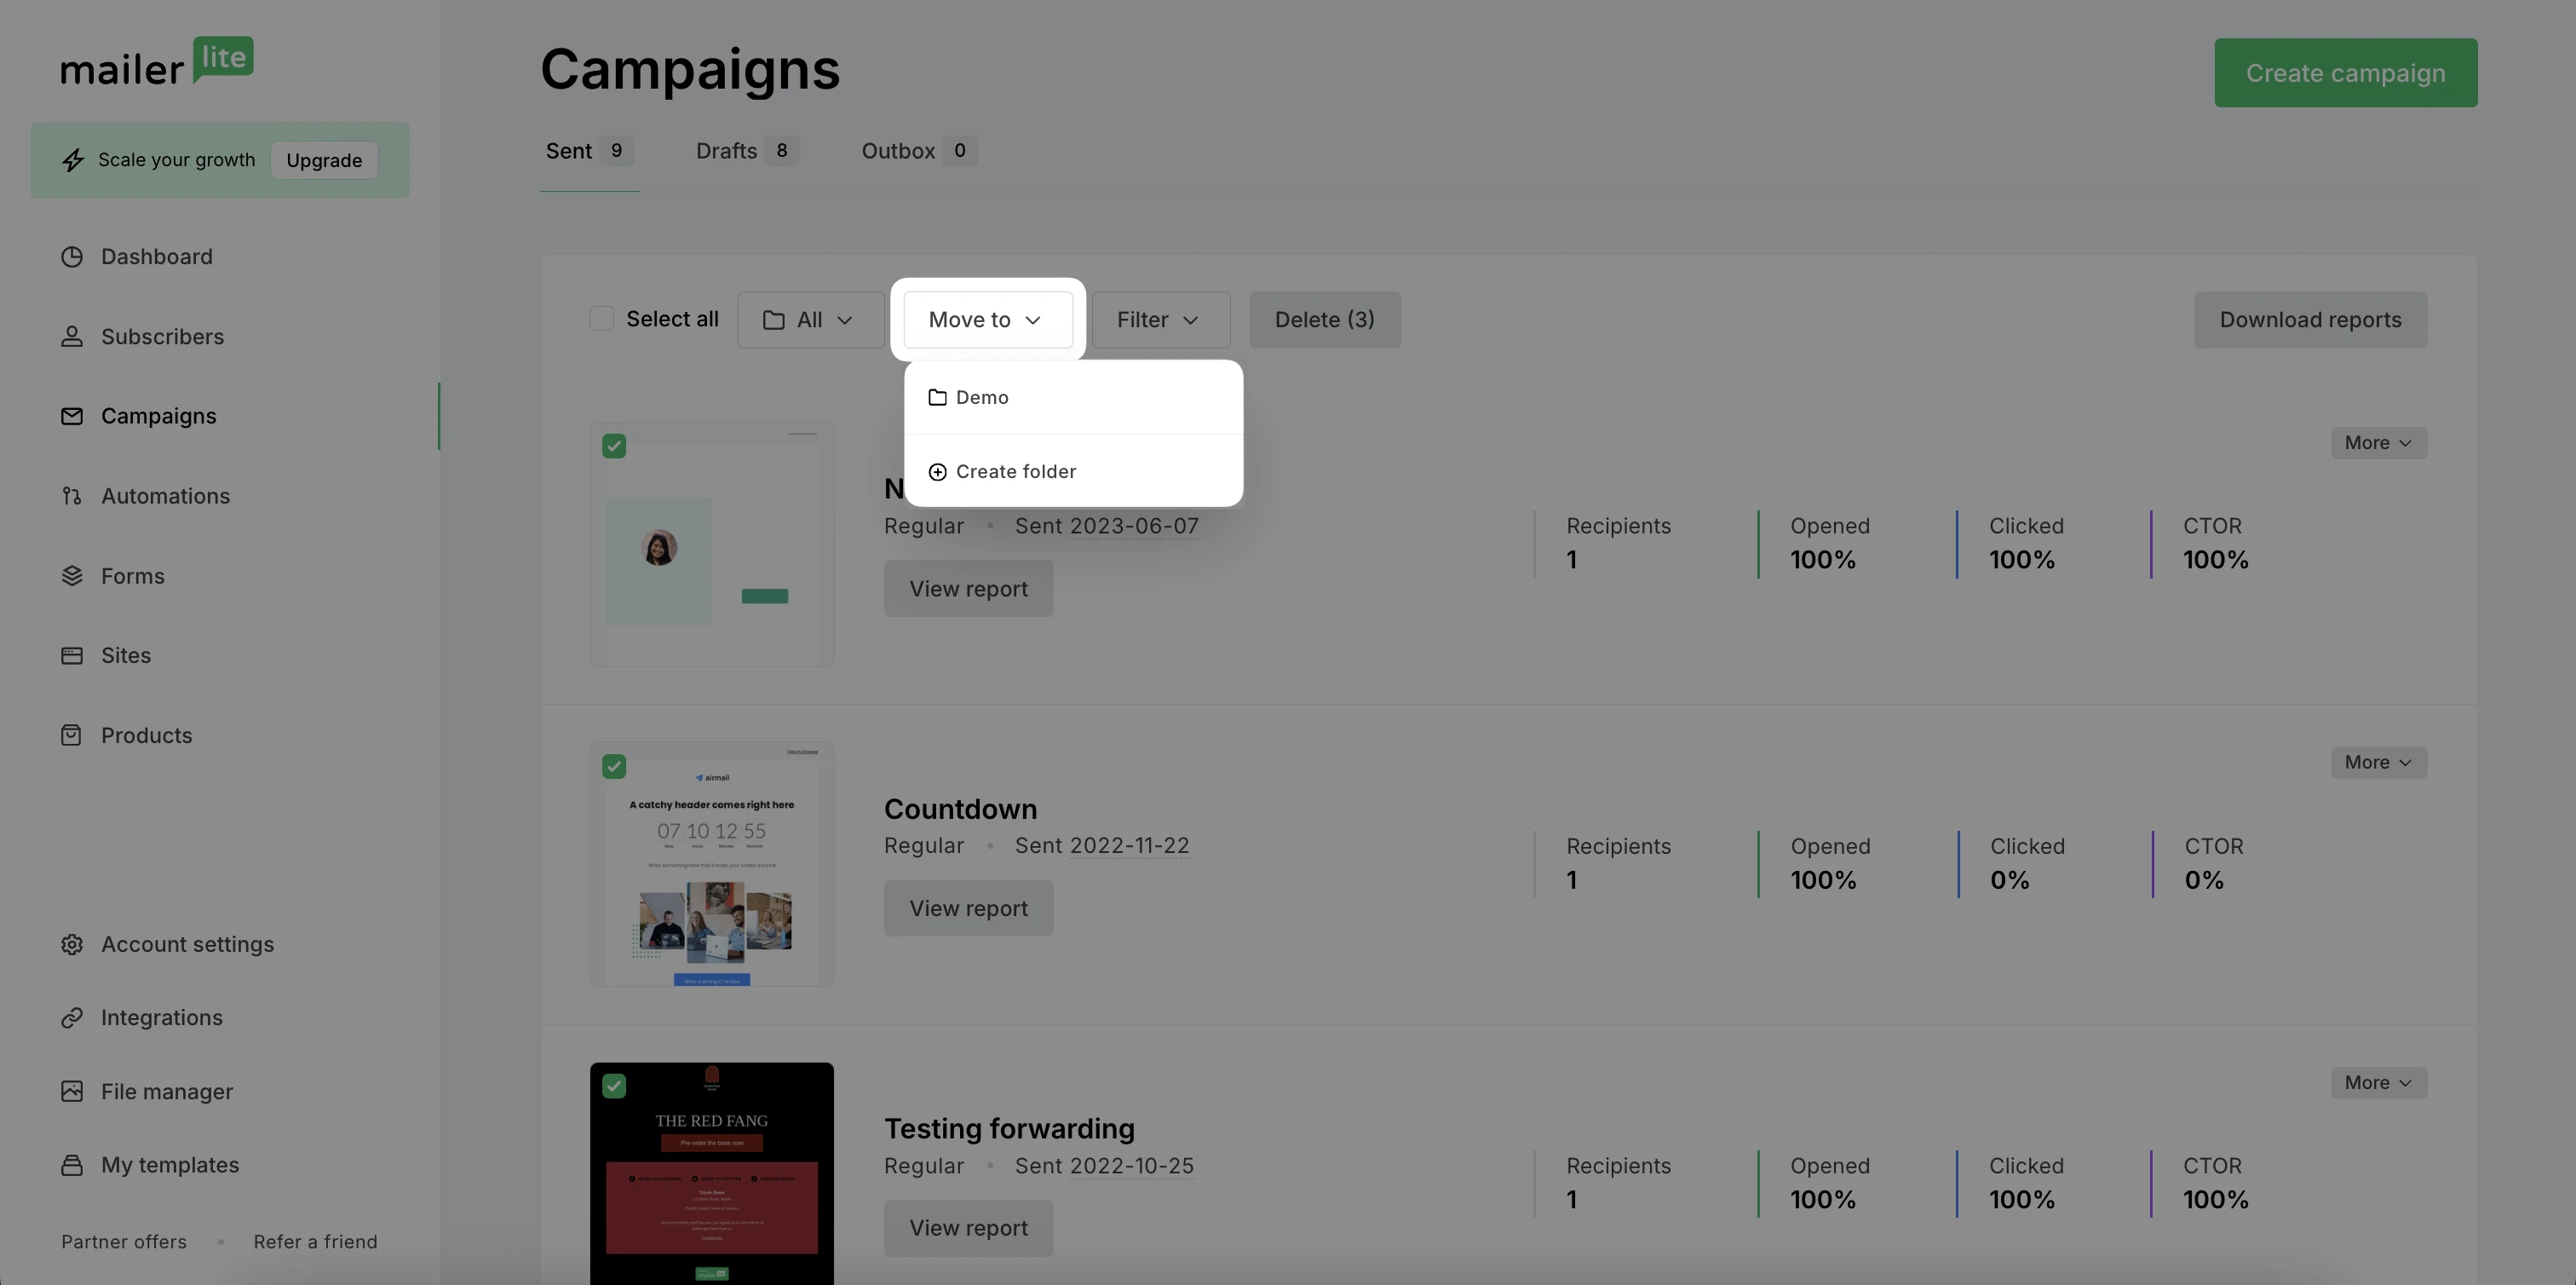The image size is (2576, 1285).
Task: Click the Products shopping bag icon
Action: pyautogui.click(x=71, y=735)
